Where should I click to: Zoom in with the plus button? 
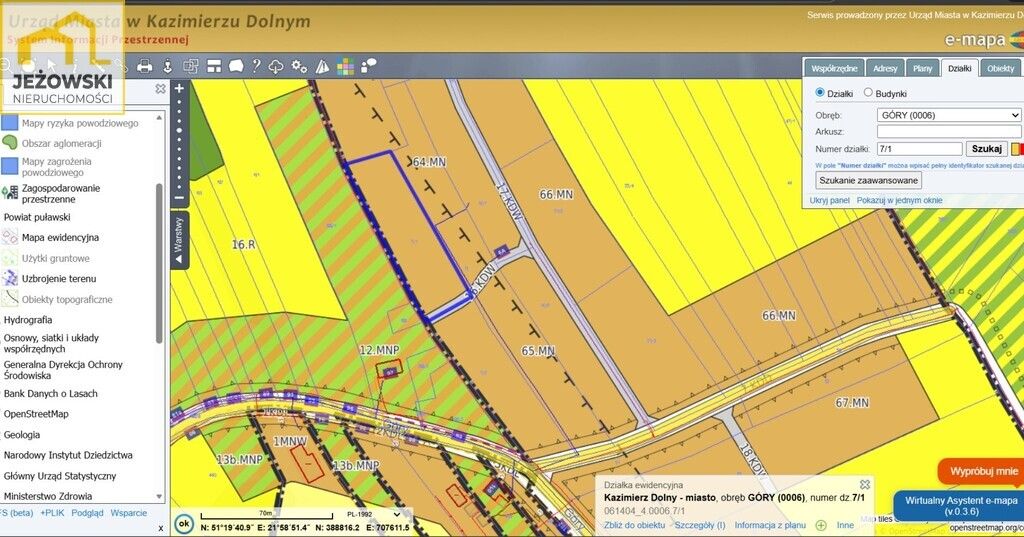click(x=180, y=88)
